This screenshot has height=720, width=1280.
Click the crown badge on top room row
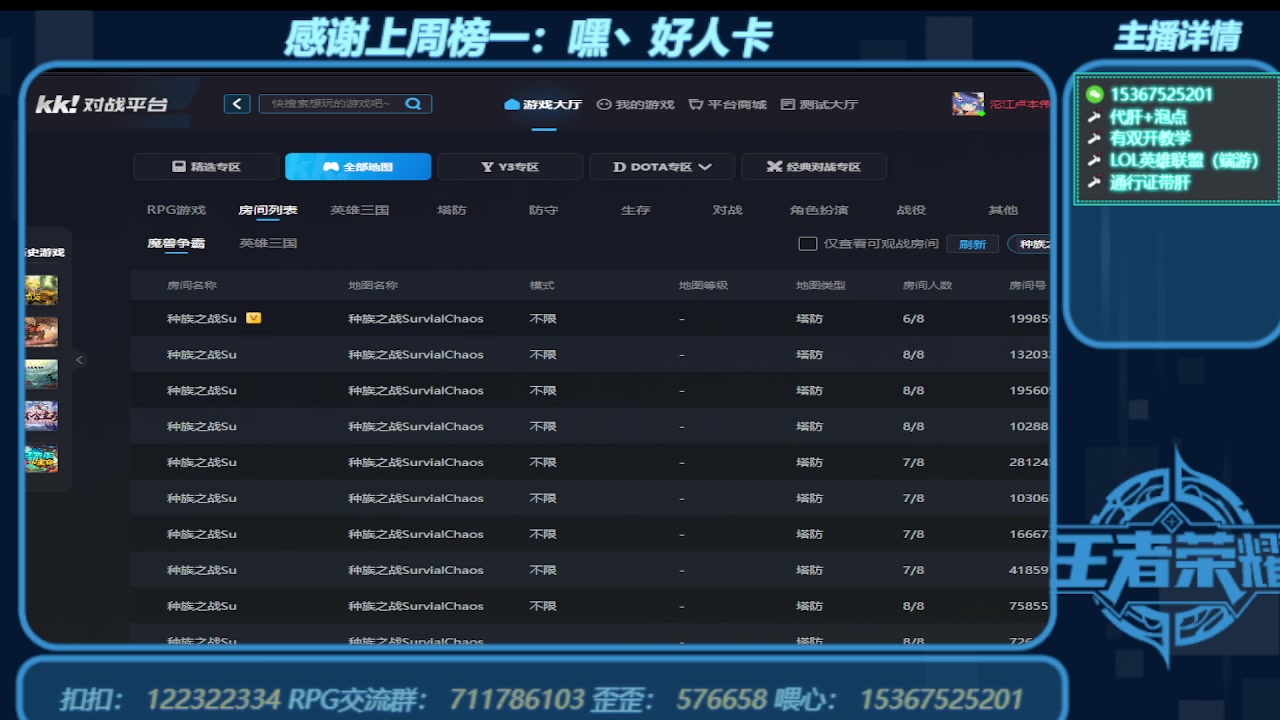point(253,317)
